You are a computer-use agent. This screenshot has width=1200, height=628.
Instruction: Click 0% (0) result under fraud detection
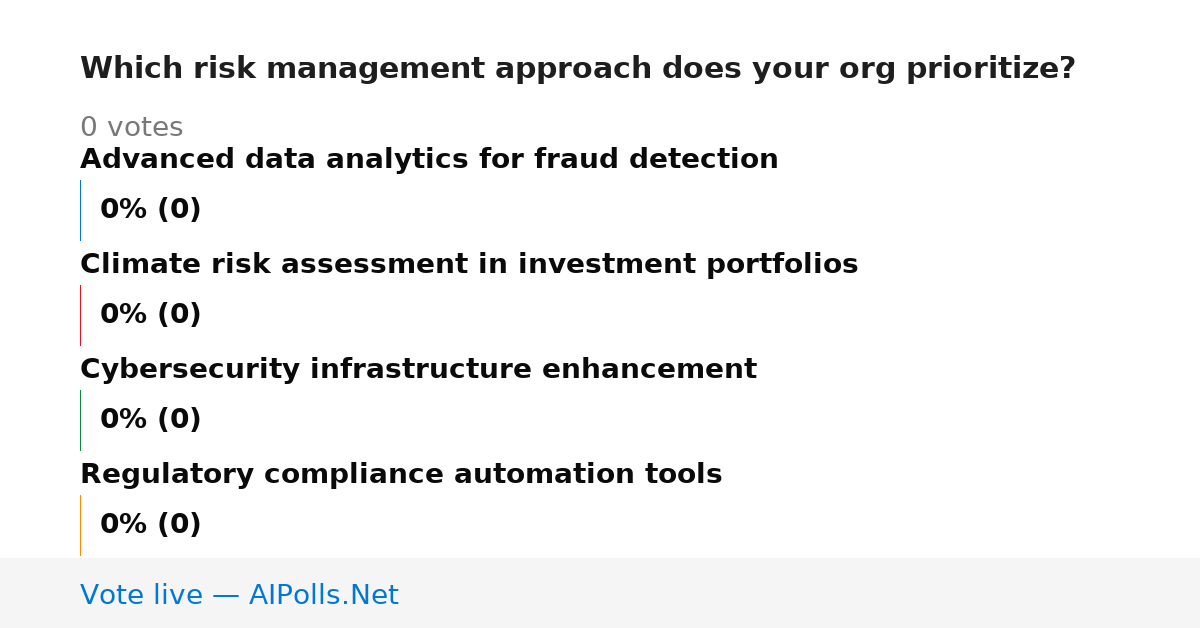[150, 210]
